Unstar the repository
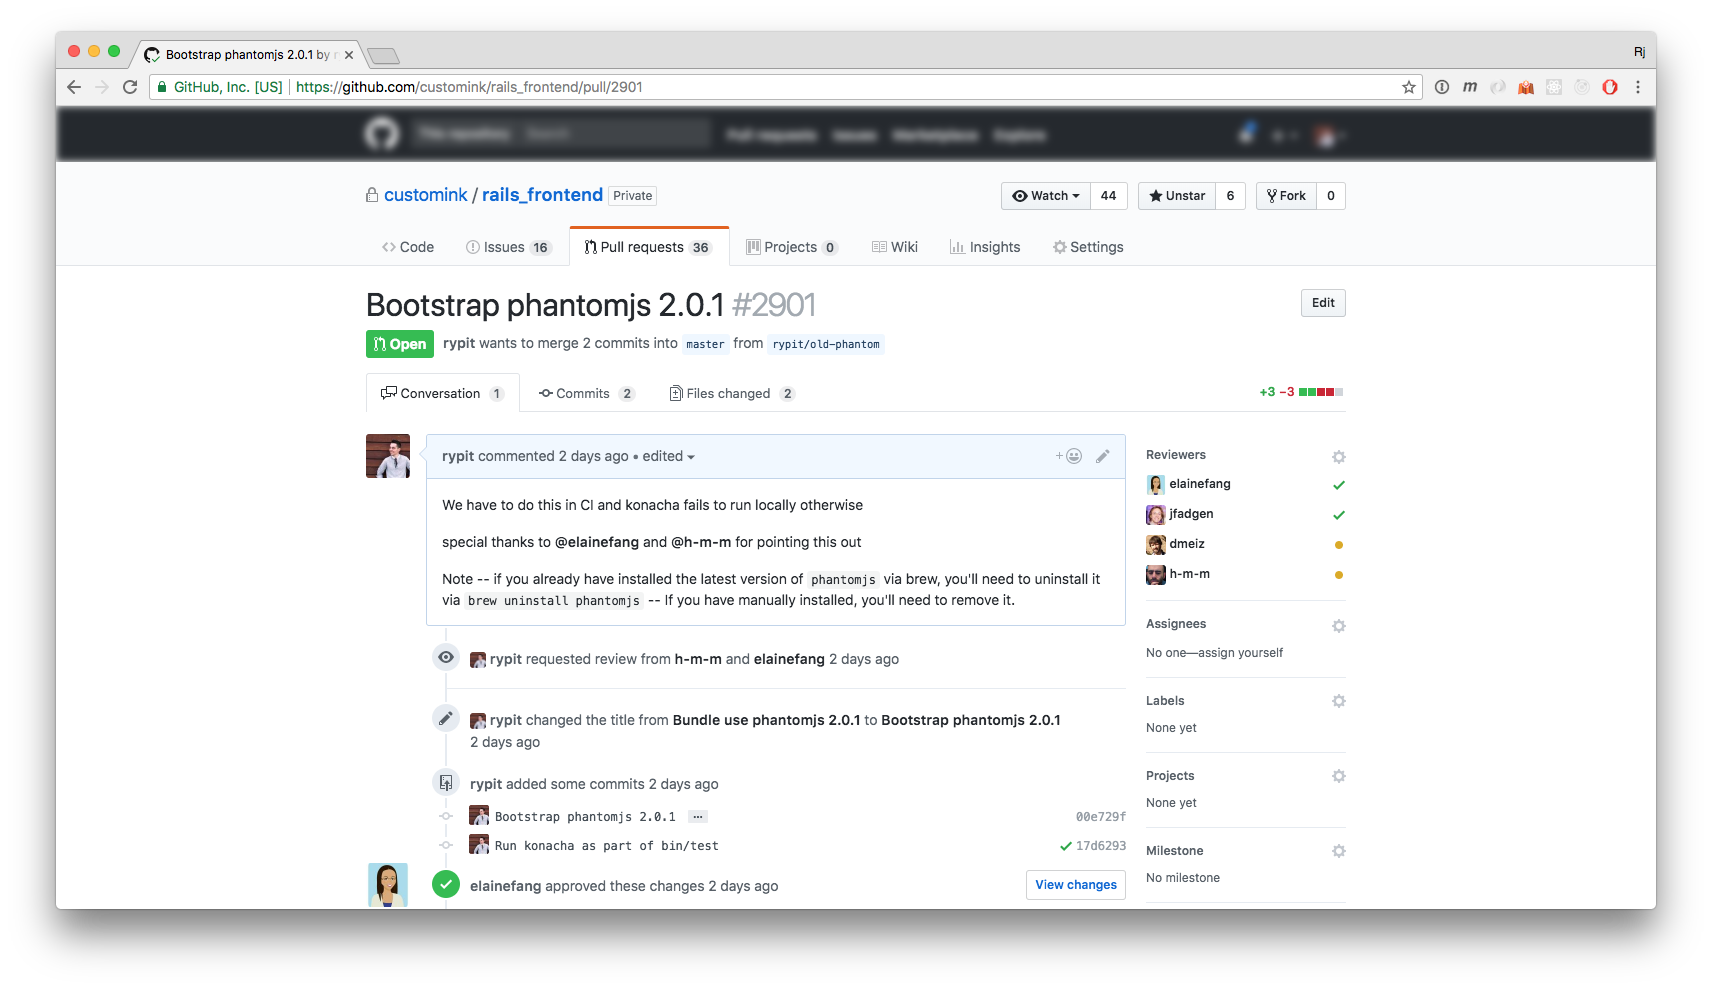The image size is (1712, 989). pyautogui.click(x=1177, y=196)
